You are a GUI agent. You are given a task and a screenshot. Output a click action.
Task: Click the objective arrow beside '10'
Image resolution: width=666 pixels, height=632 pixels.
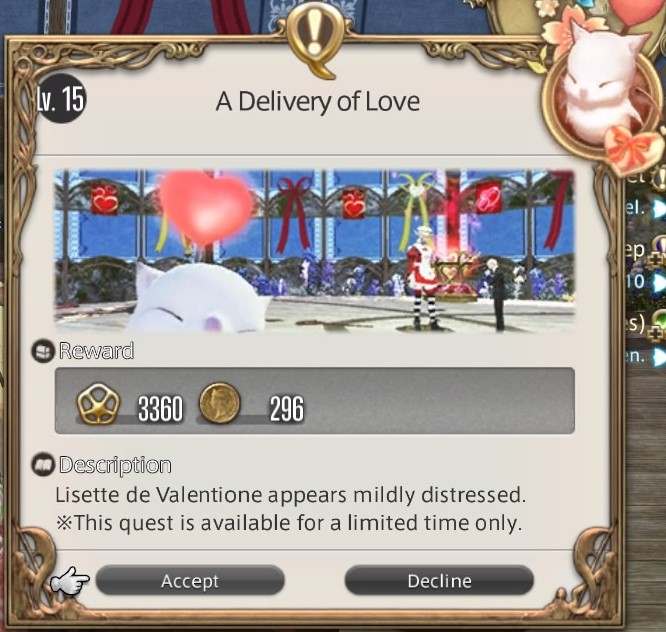659,282
